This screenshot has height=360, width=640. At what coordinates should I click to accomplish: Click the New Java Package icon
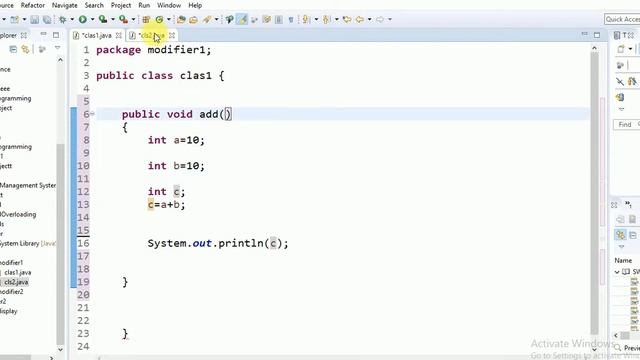pos(146,19)
